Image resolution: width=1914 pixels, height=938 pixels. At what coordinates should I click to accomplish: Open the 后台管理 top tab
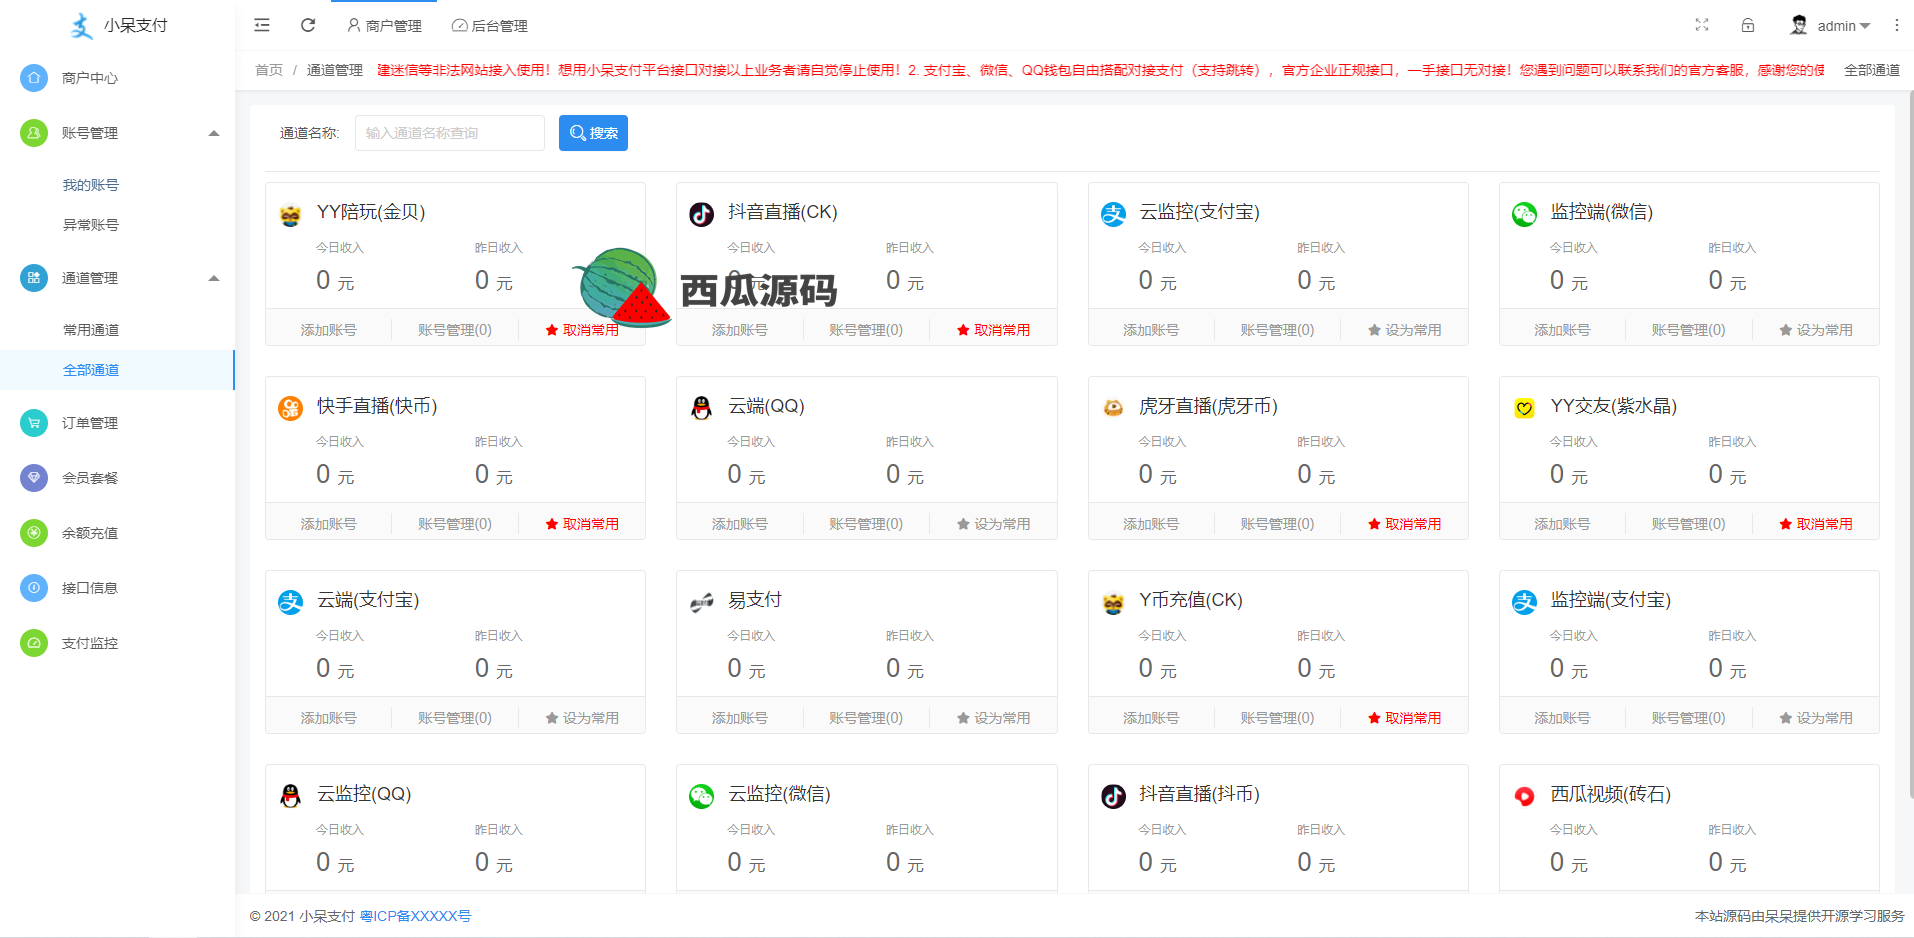coord(490,26)
